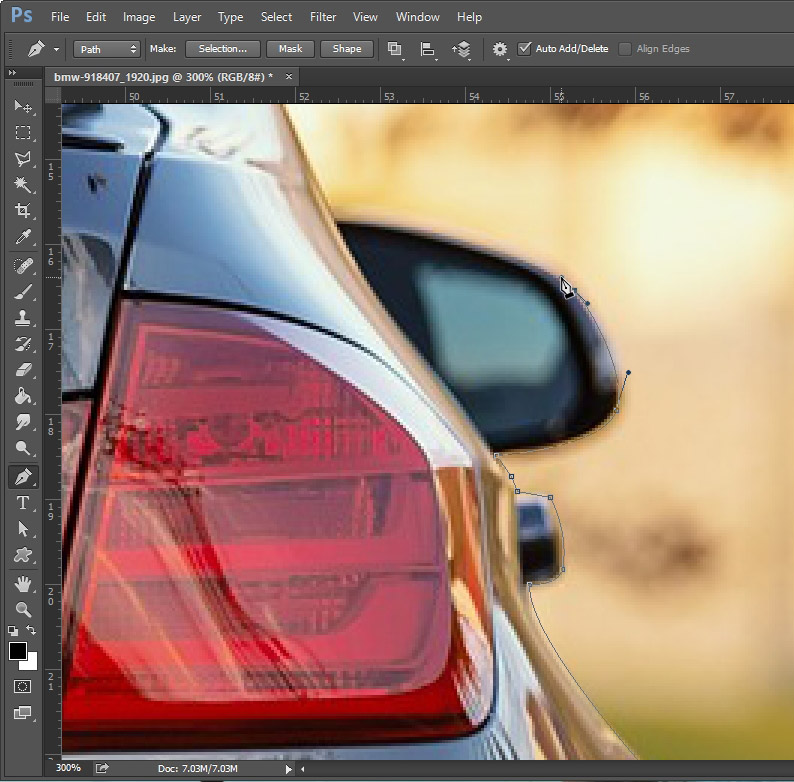
Task: Reset default foreground and background colors
Action: coord(13,631)
